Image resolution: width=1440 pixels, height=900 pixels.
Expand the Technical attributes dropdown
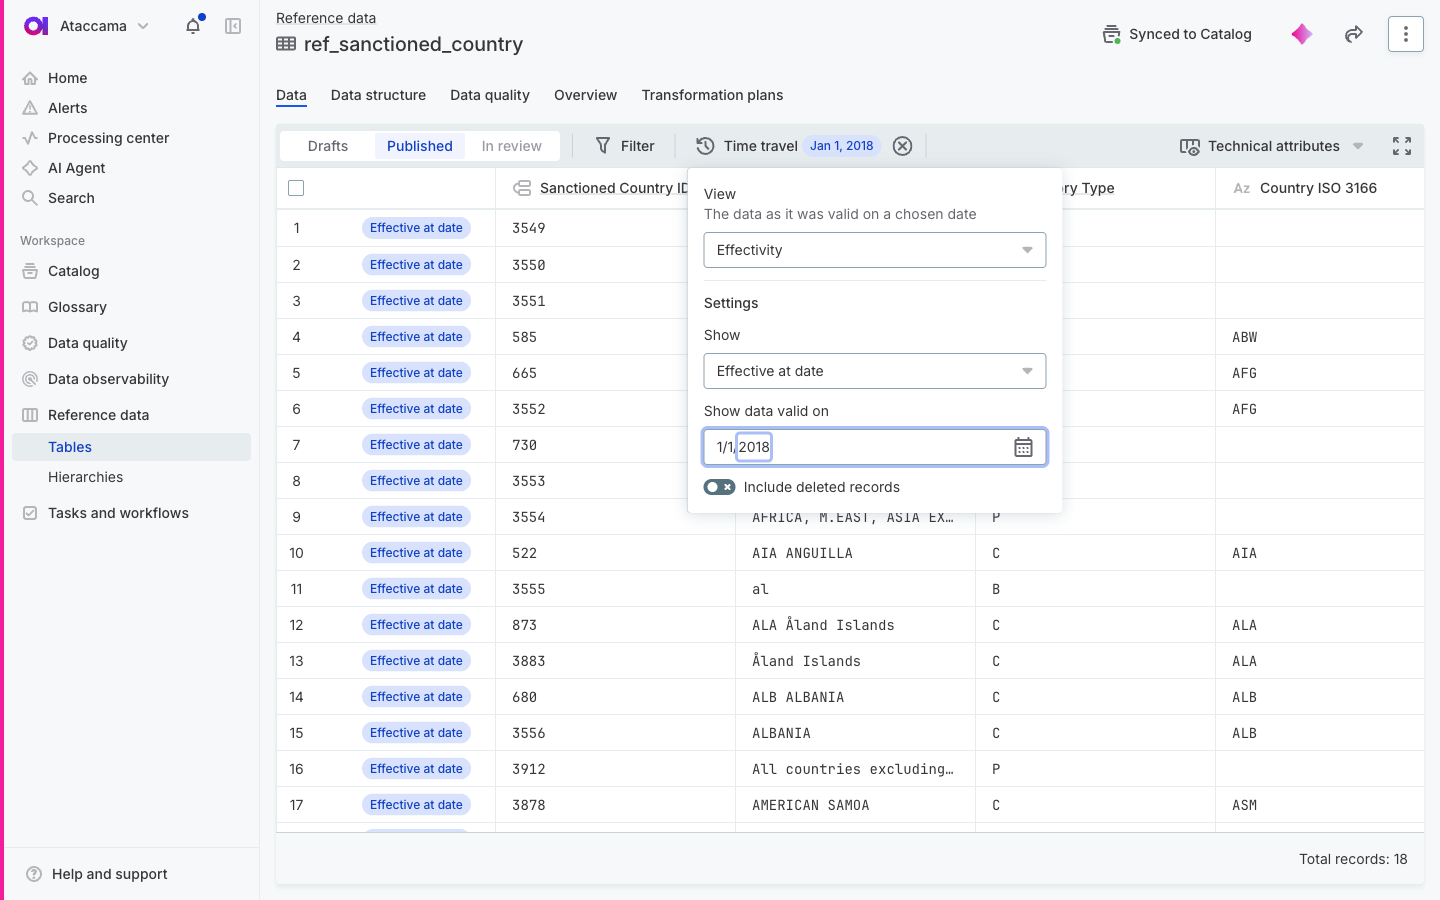point(1272,146)
